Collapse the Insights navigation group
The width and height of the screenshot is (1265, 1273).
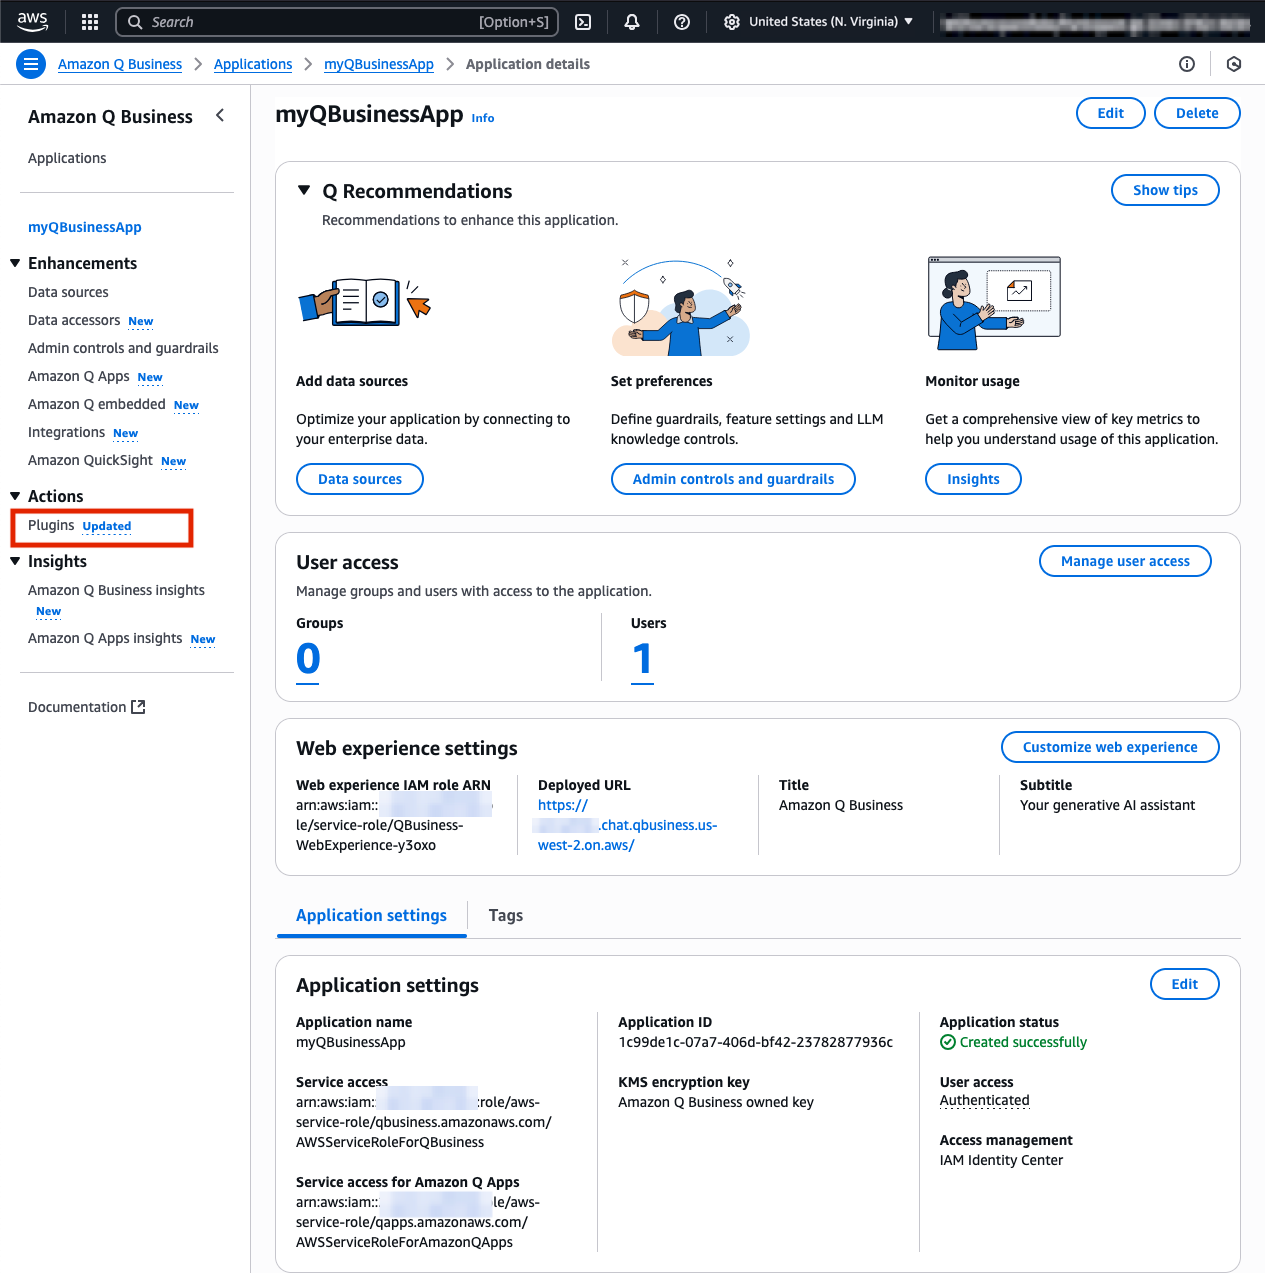(15, 561)
